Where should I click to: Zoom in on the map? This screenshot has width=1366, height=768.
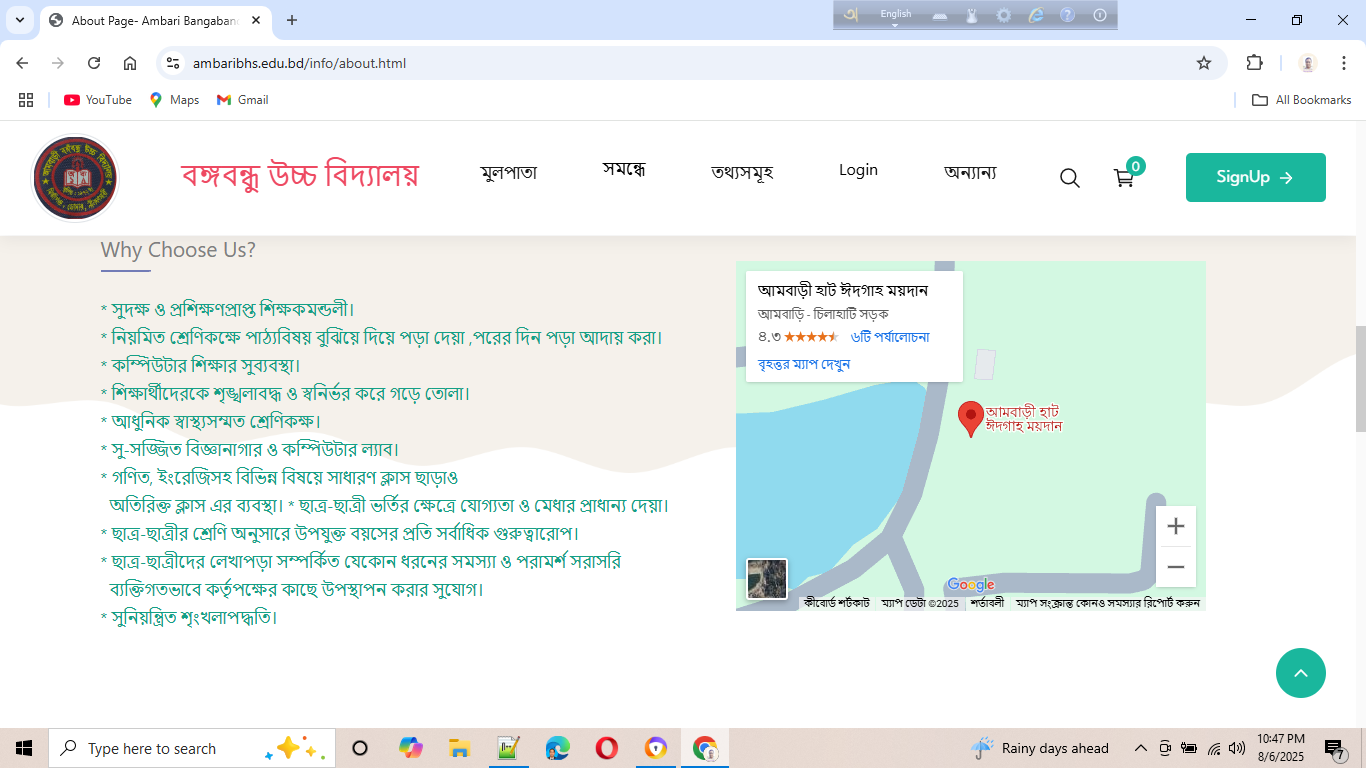pyautogui.click(x=1175, y=526)
